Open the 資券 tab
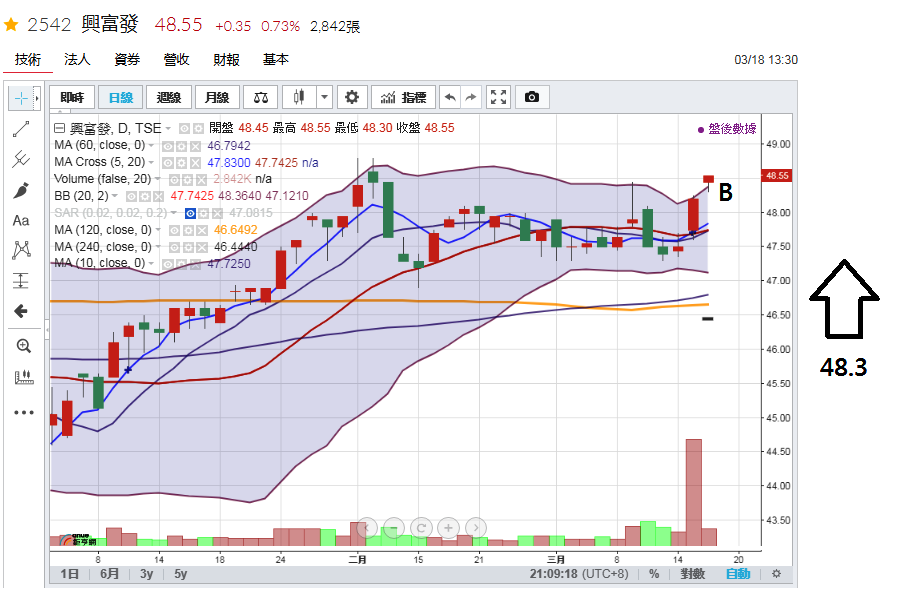This screenshot has height=600, width=900. tap(127, 60)
